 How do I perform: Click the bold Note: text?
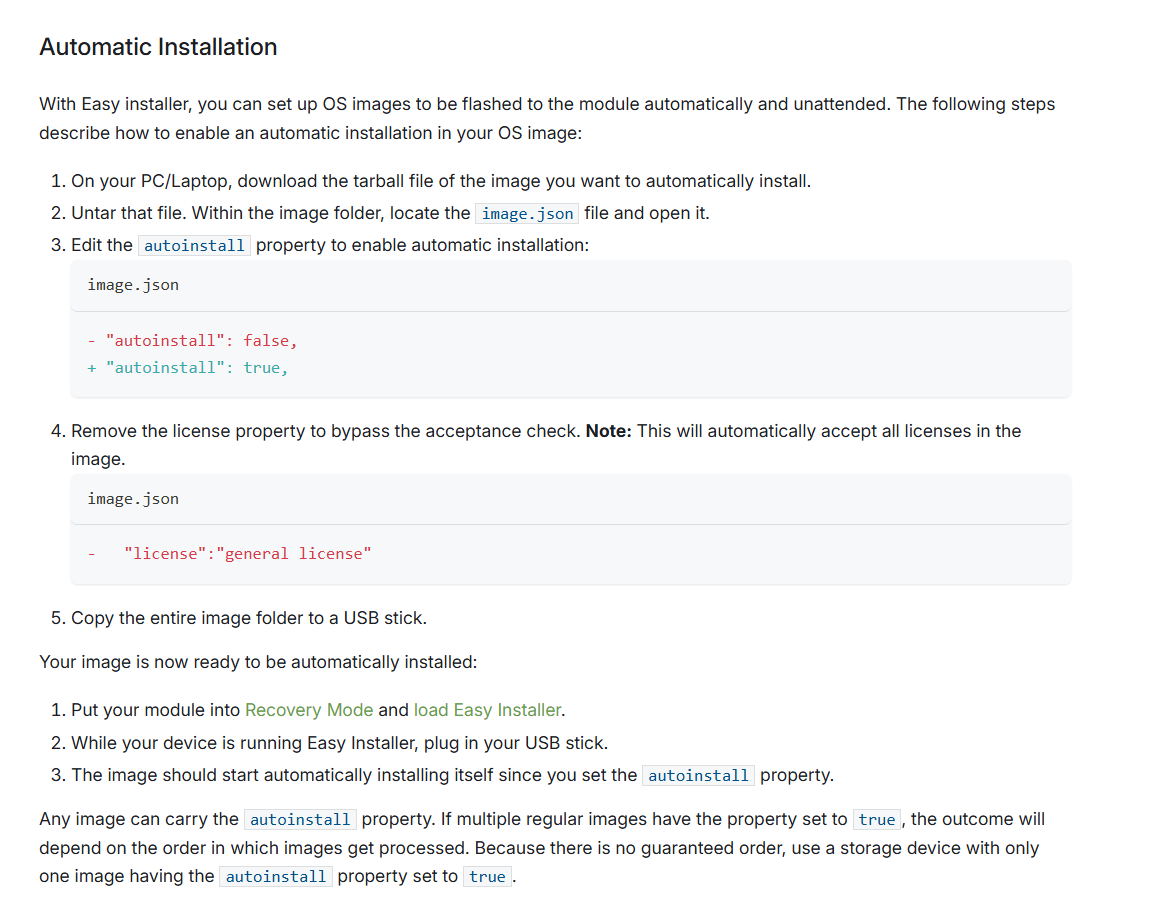pyautogui.click(x=608, y=431)
